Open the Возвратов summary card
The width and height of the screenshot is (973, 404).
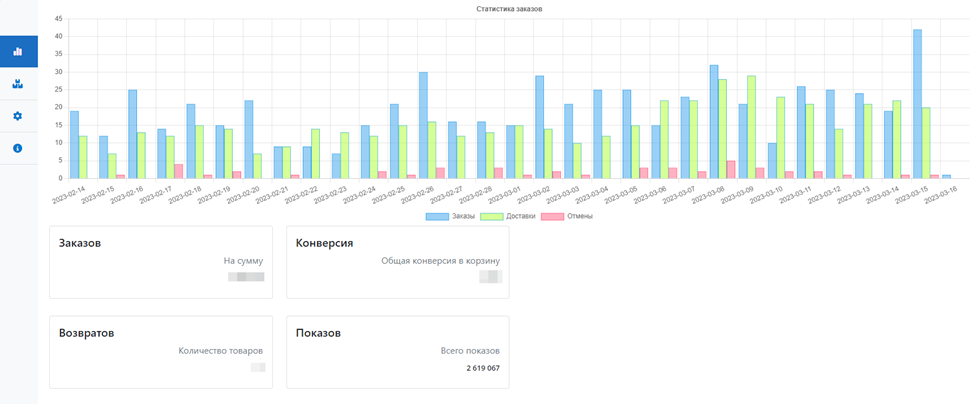[x=161, y=352]
